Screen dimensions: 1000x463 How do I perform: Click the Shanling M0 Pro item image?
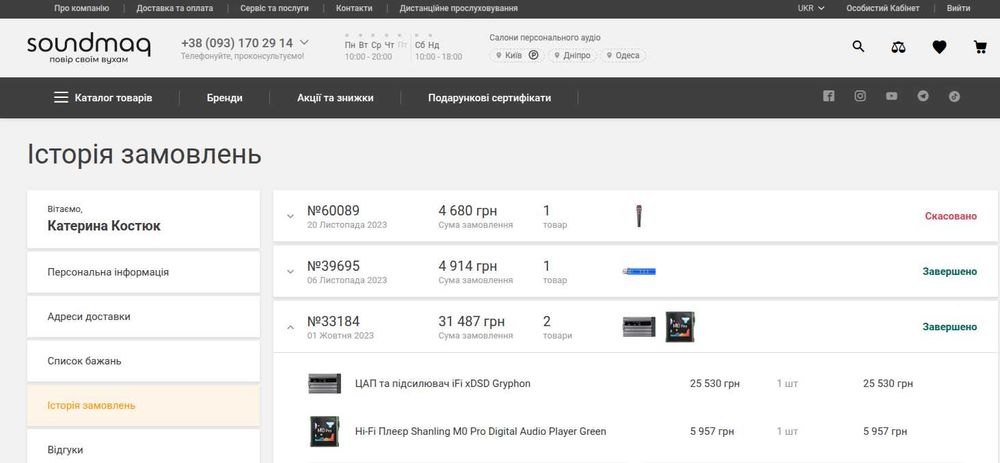(x=325, y=431)
